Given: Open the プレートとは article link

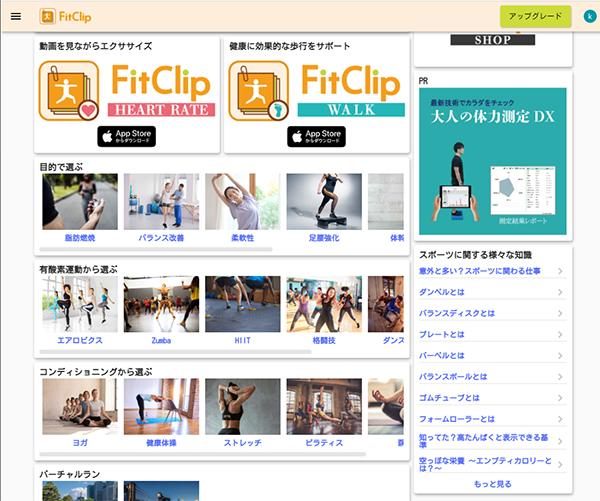Looking at the screenshot, I should pyautogui.click(x=442, y=335).
